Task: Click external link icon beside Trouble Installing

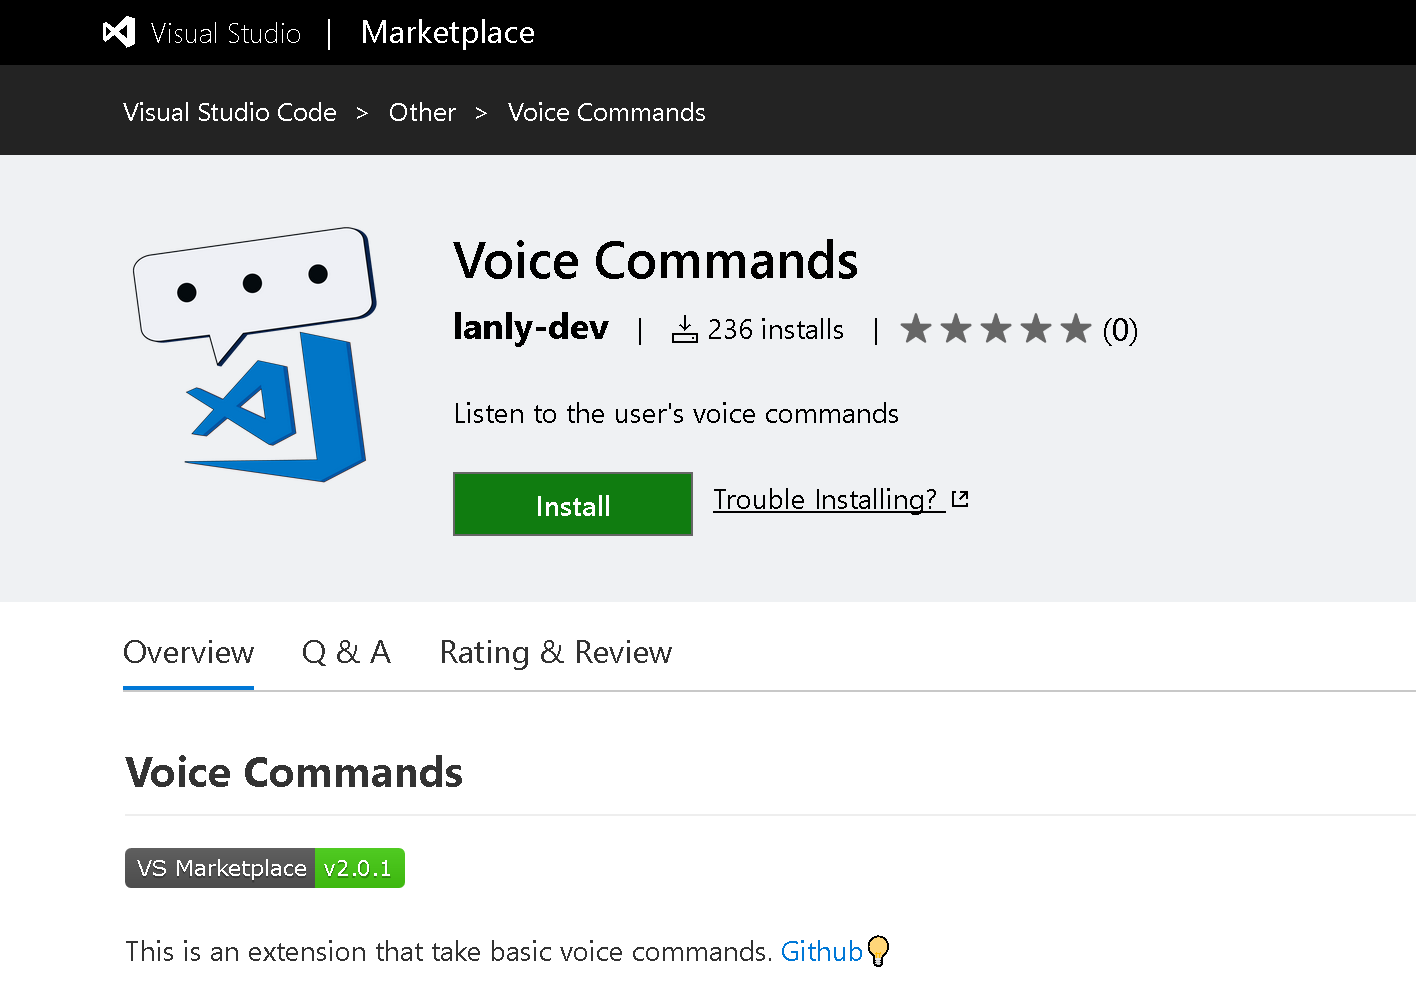Action: pos(960,499)
